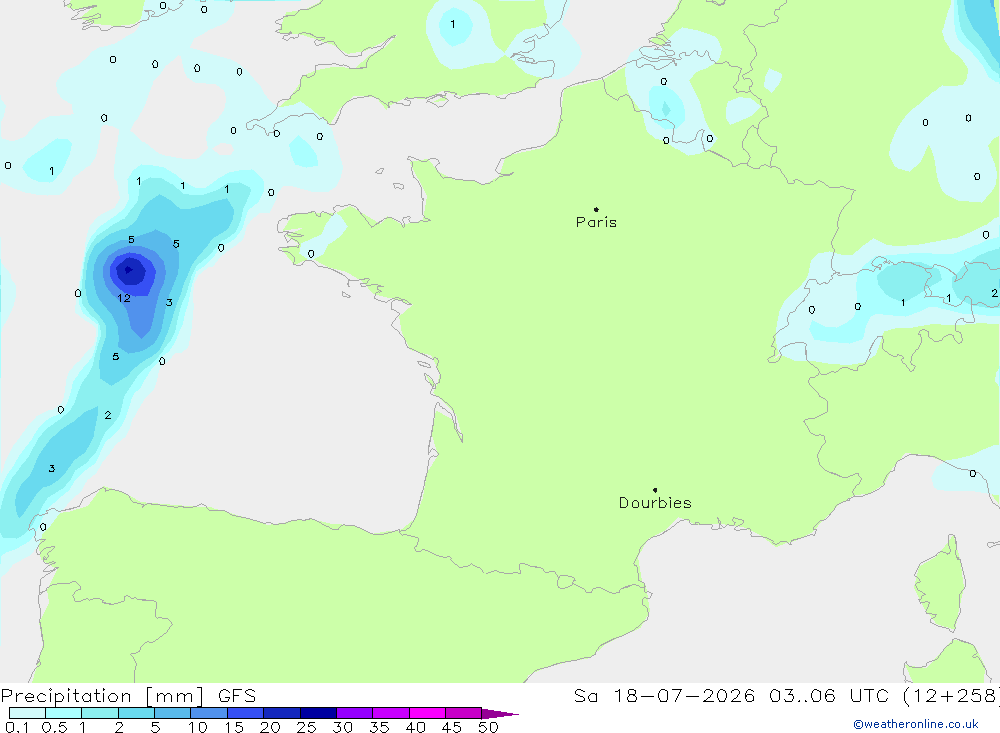Image resolution: width=1000 pixels, height=733 pixels.
Task: Click the 45 legend scale label
Action: click(452, 727)
